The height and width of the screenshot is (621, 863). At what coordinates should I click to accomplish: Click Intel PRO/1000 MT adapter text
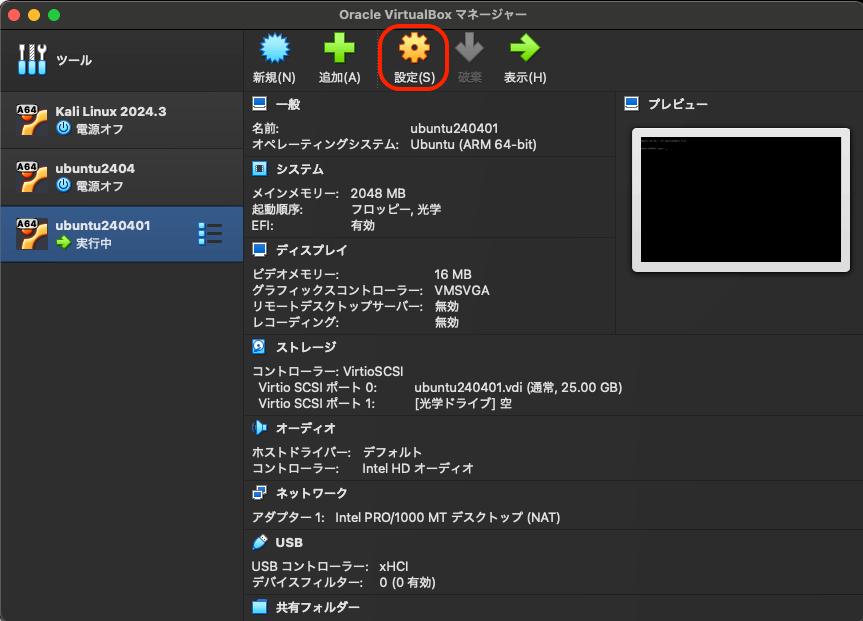[x=447, y=517]
